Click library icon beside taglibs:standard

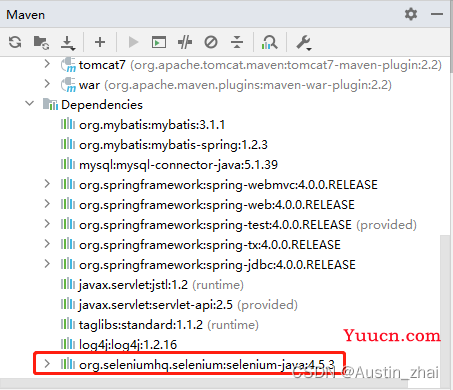(x=68, y=324)
